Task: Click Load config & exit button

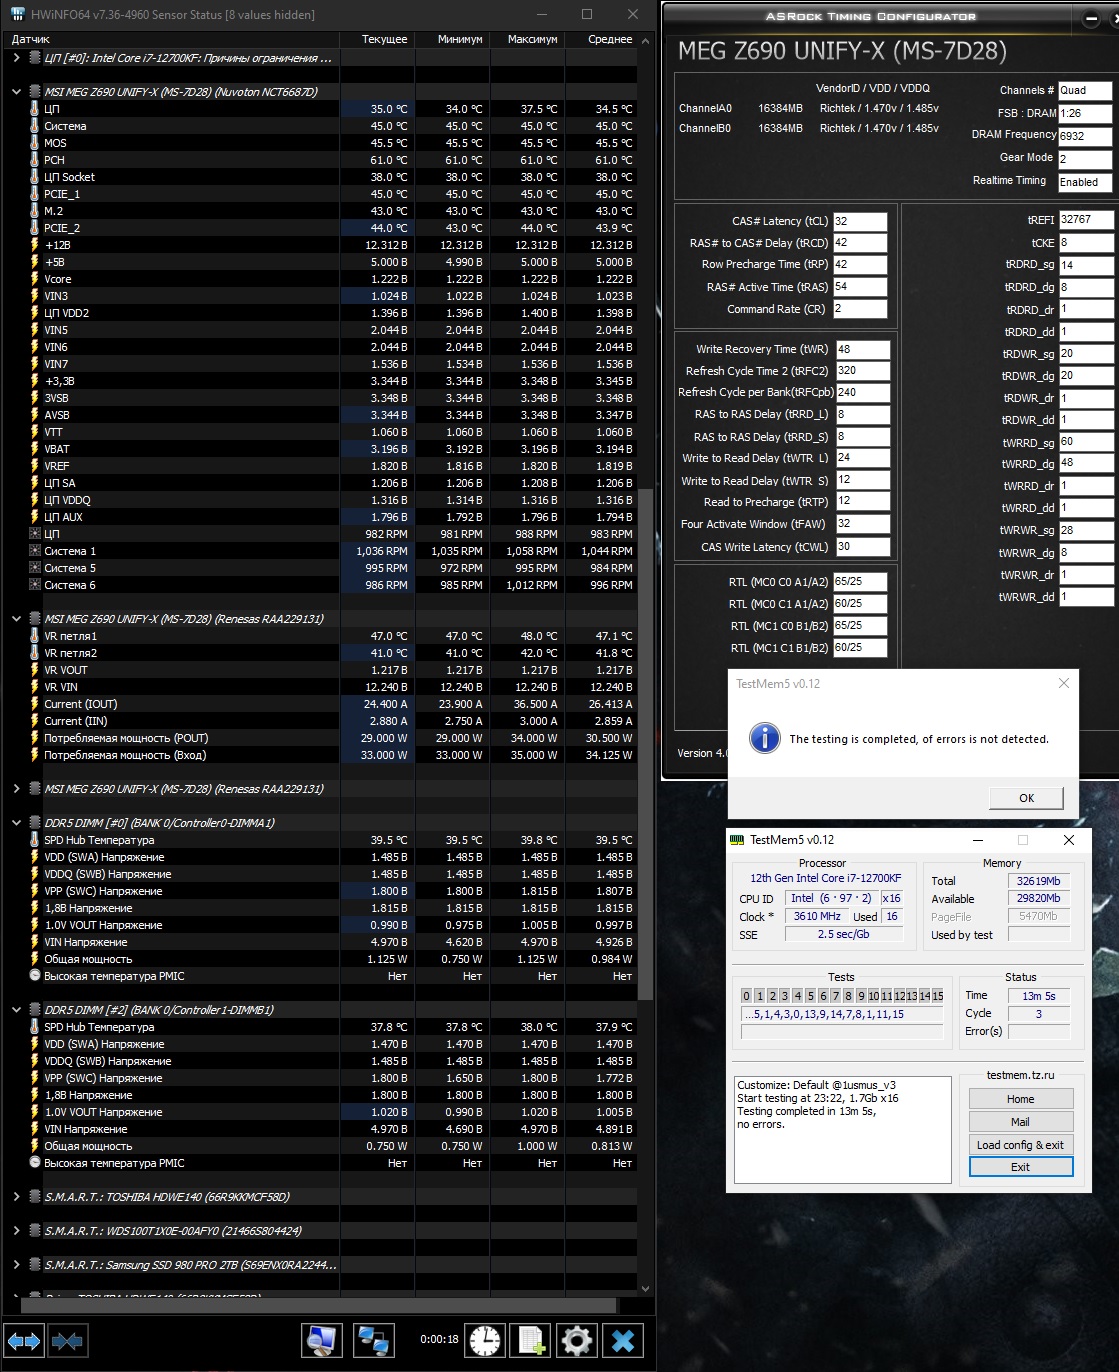Action: pos(1020,1145)
